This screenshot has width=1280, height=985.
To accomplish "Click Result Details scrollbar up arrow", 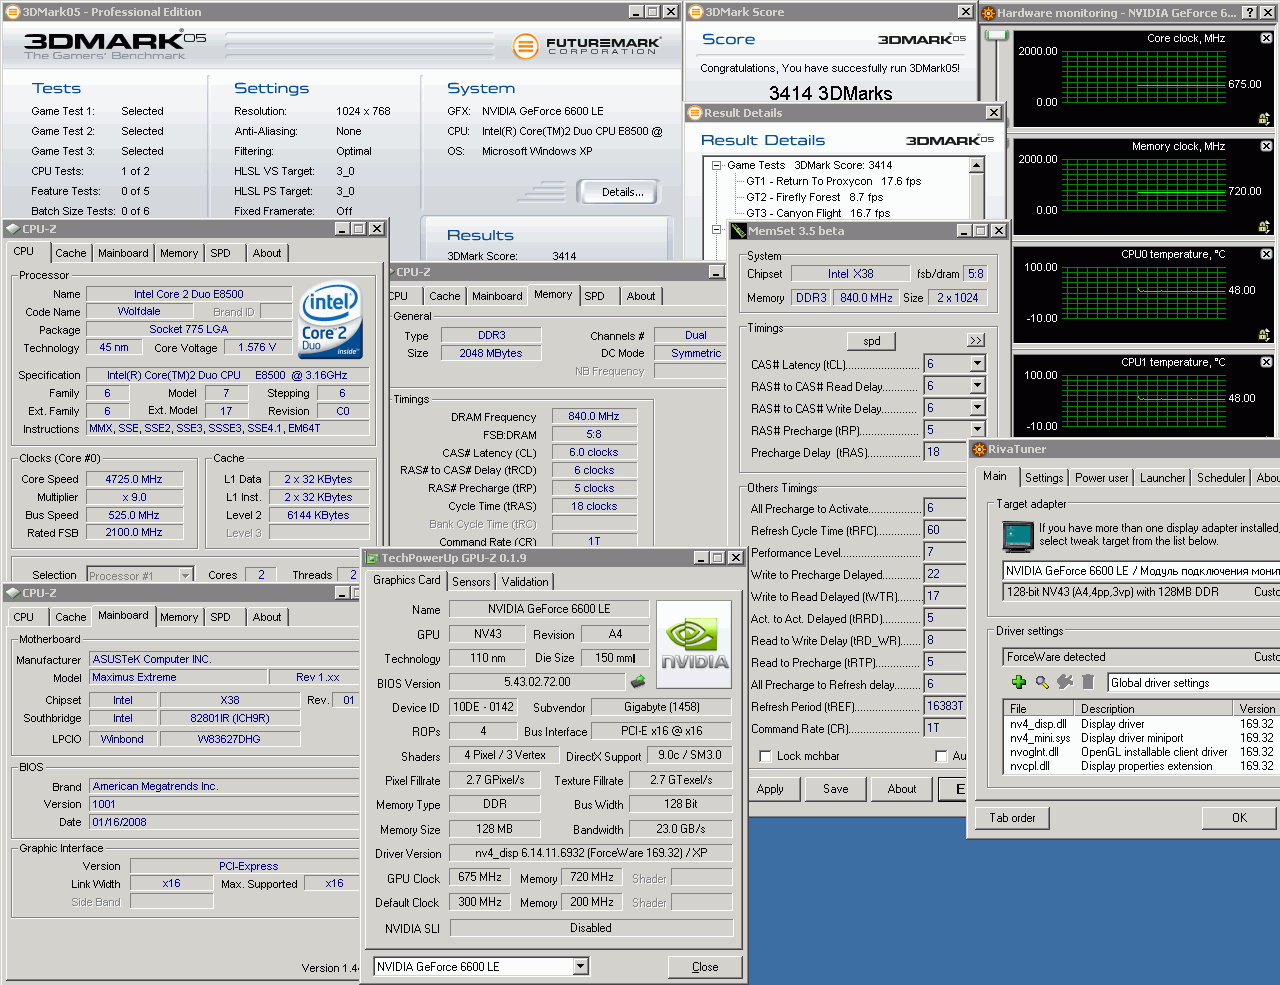I will click(977, 166).
